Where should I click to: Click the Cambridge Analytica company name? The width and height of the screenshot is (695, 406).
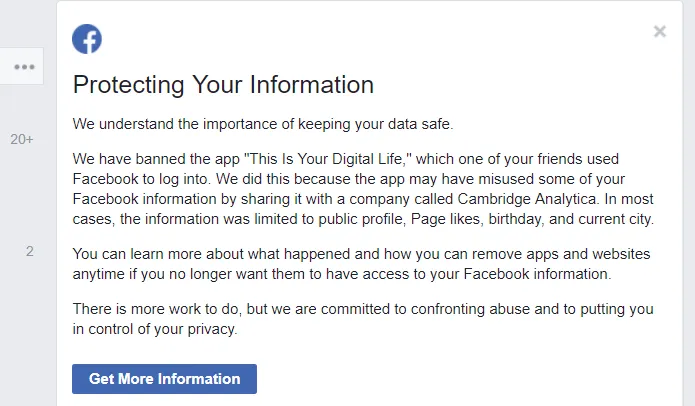pos(527,199)
